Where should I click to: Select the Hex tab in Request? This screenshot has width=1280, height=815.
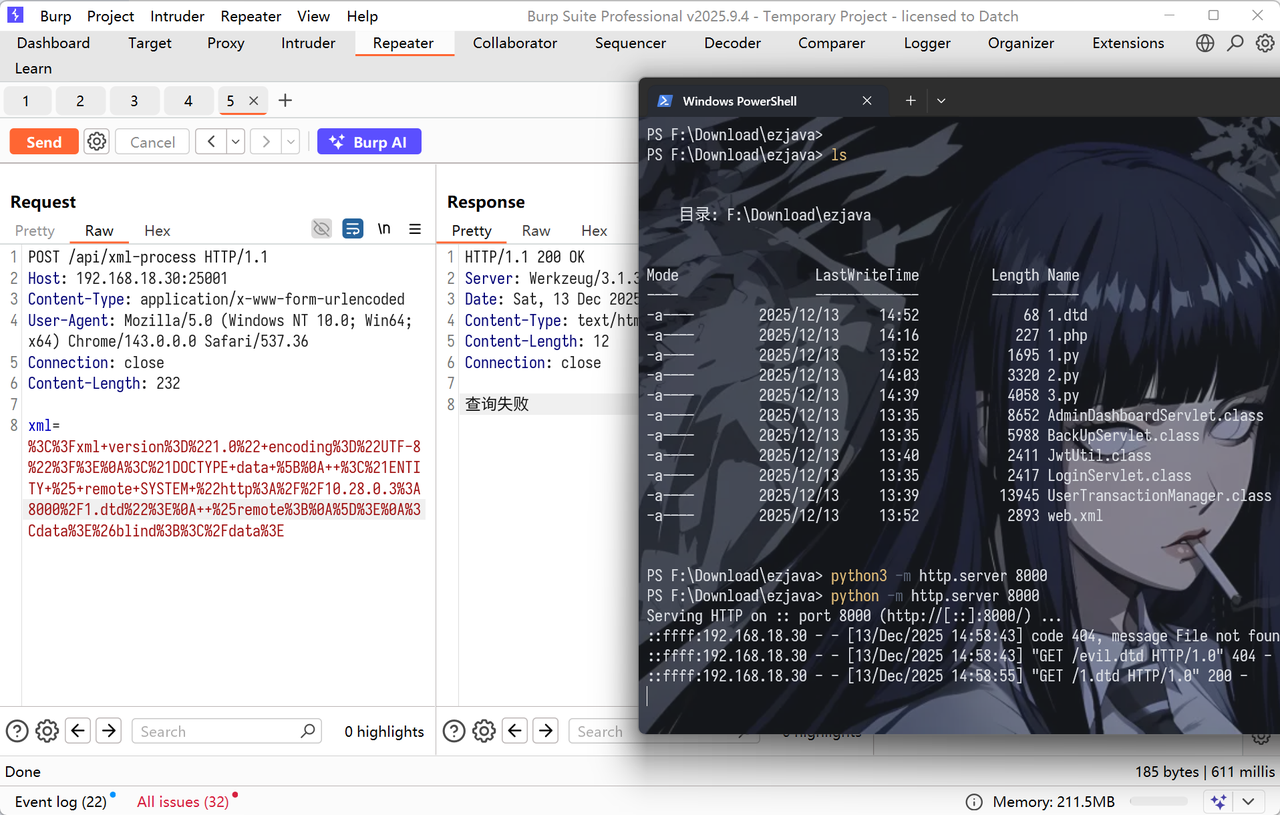coord(157,230)
